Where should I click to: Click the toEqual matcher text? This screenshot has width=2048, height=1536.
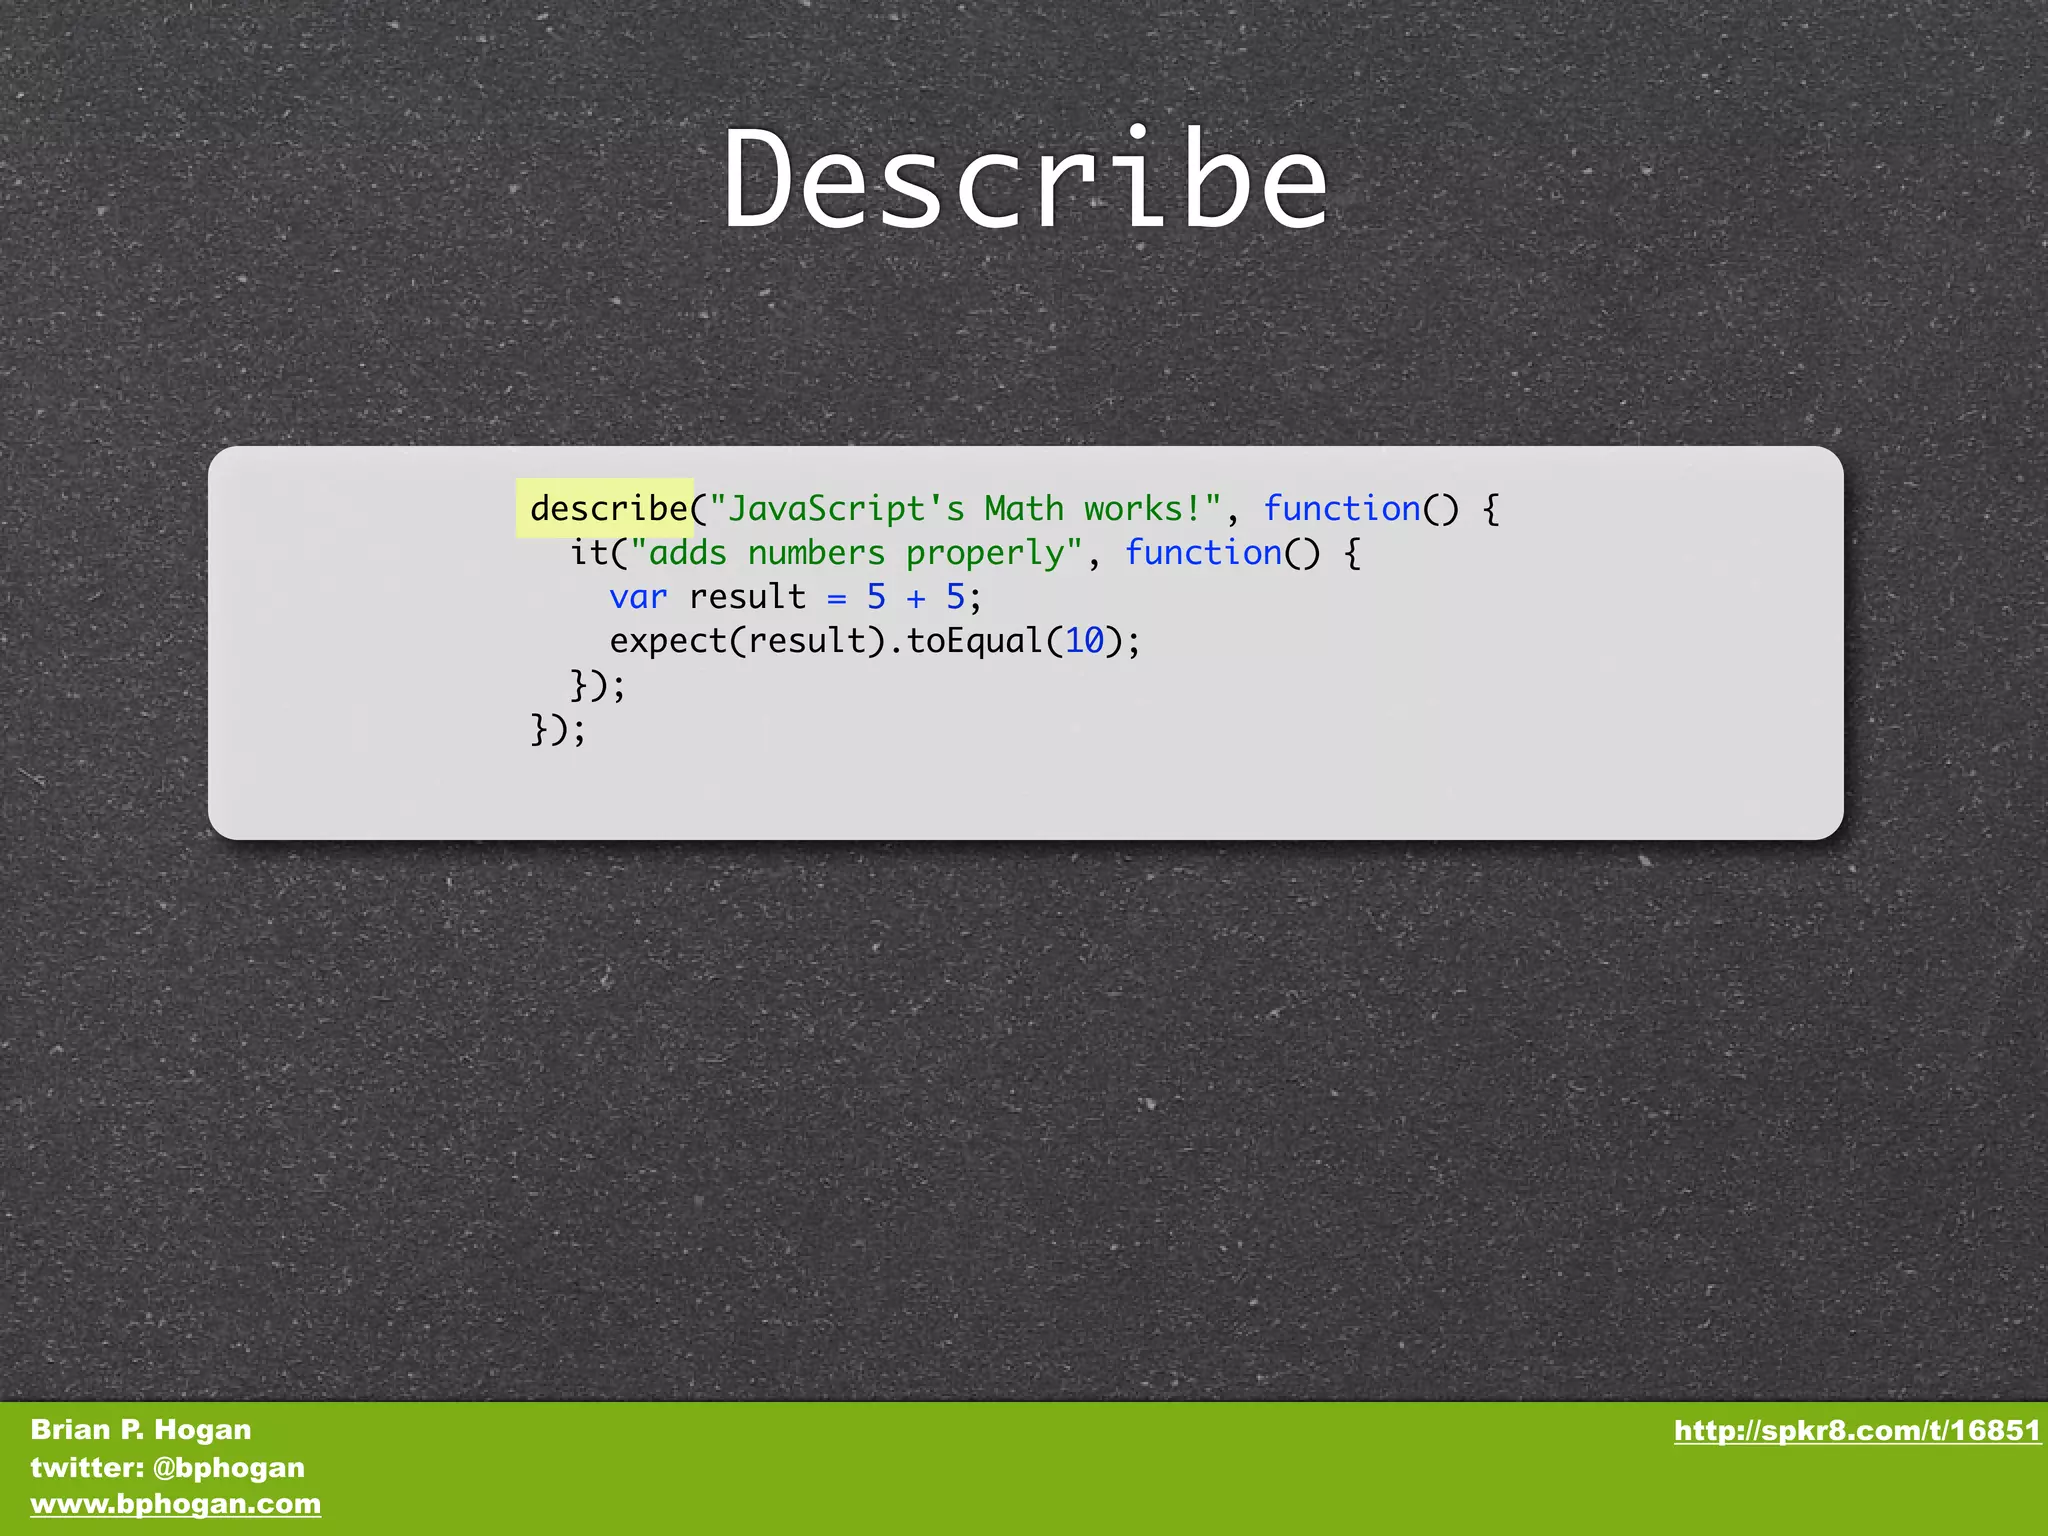[975, 641]
